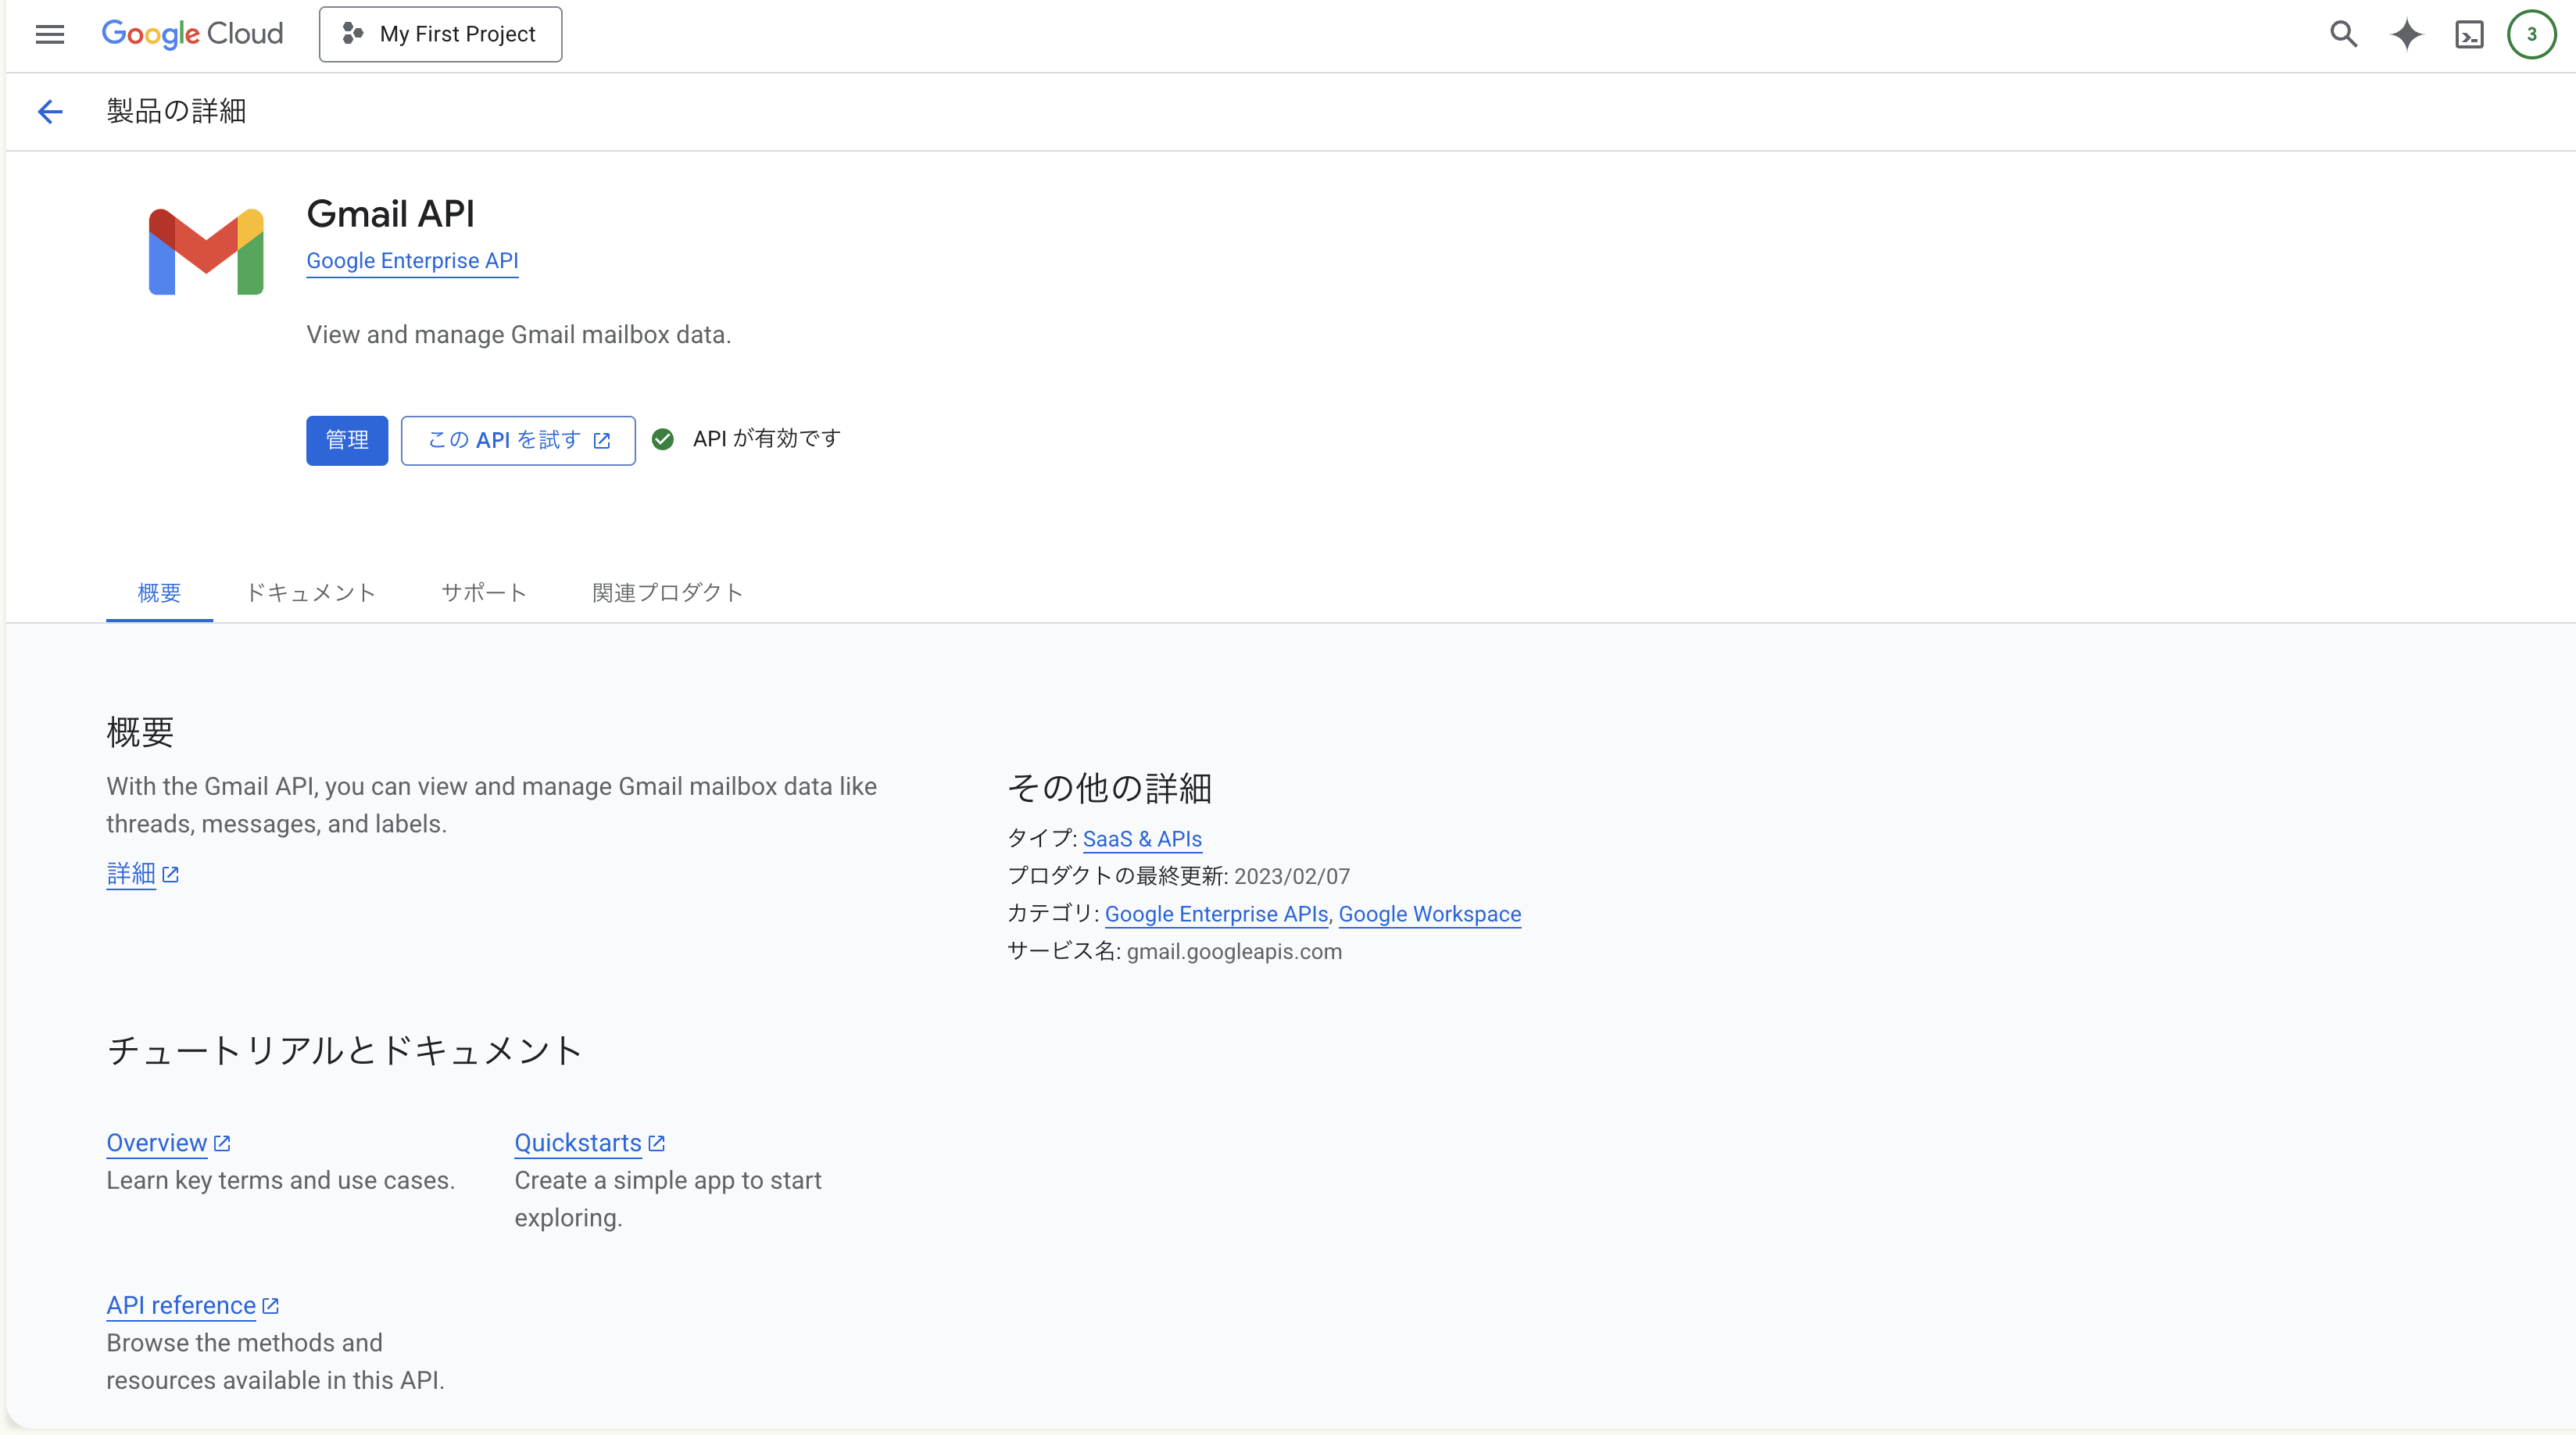Click the Gmail API title text
Image resolution: width=2576 pixels, height=1435 pixels.
tap(390, 214)
